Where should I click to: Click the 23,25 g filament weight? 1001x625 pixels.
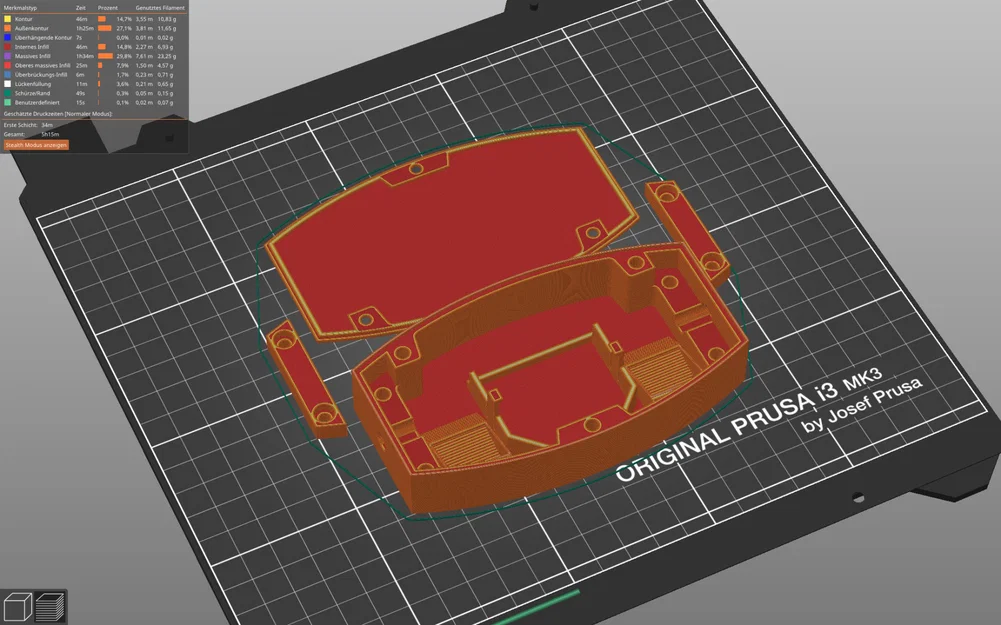click(167, 56)
